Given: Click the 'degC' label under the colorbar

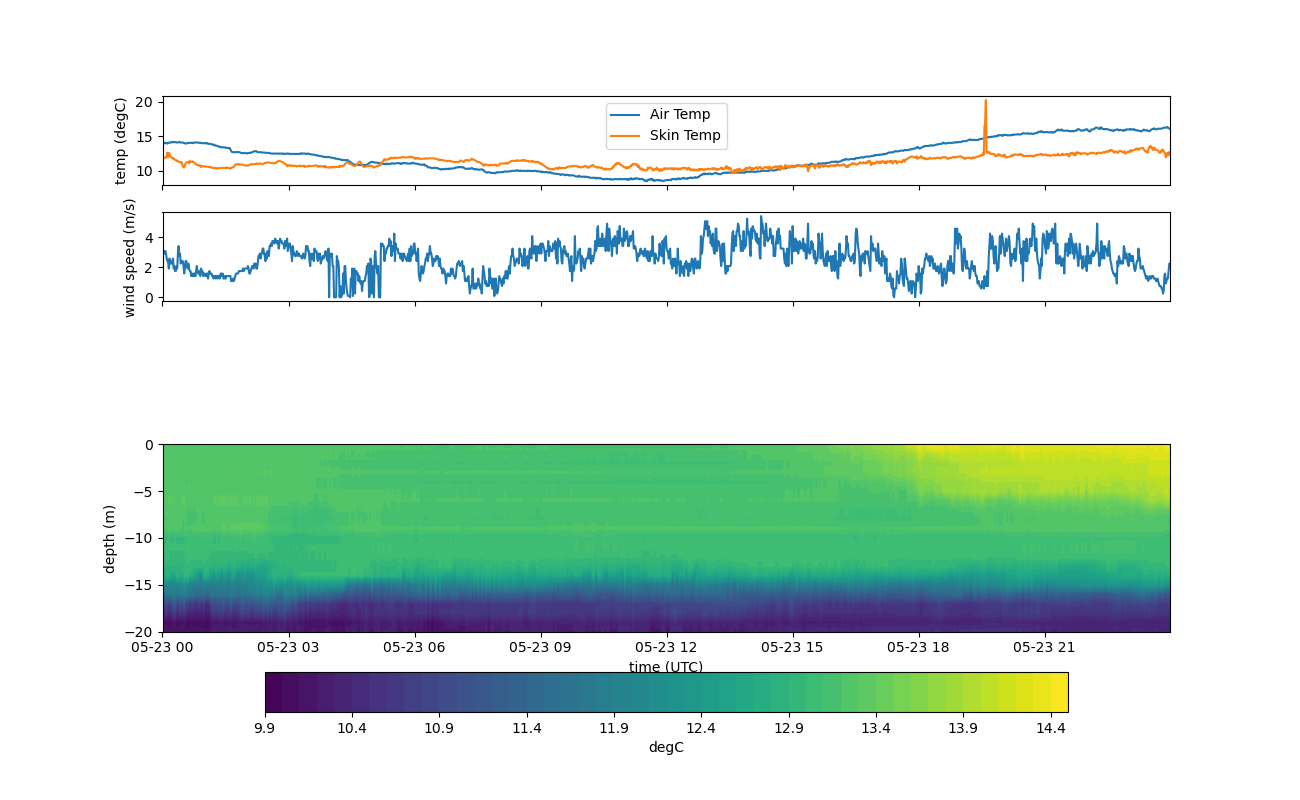Looking at the screenshot, I should [x=665, y=748].
